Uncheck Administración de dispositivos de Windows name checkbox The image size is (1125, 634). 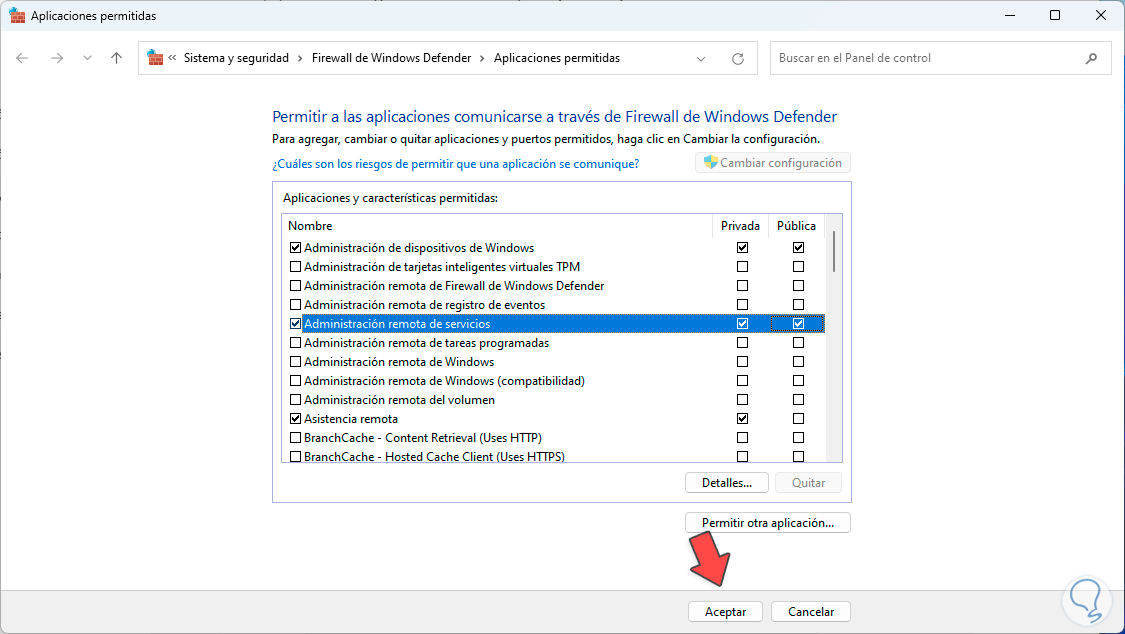pyautogui.click(x=295, y=247)
